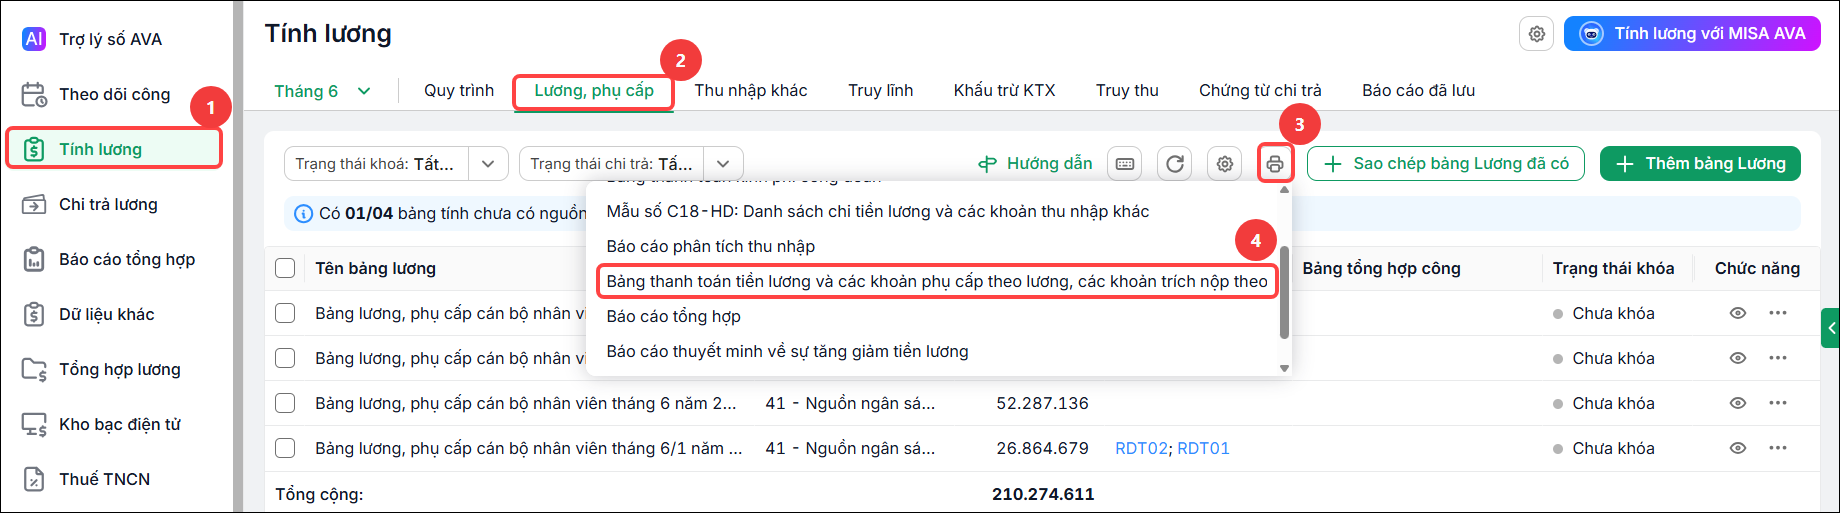The image size is (1840, 513).
Task: Click Tính lương với MISA AVA button
Action: [x=1692, y=34]
